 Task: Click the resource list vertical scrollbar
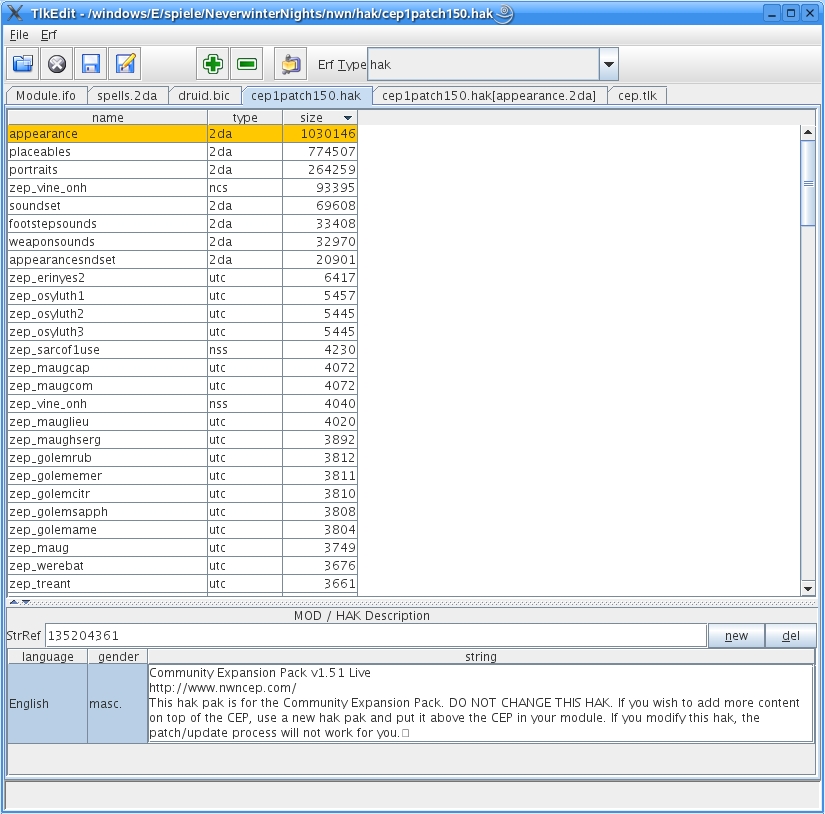[x=808, y=184]
